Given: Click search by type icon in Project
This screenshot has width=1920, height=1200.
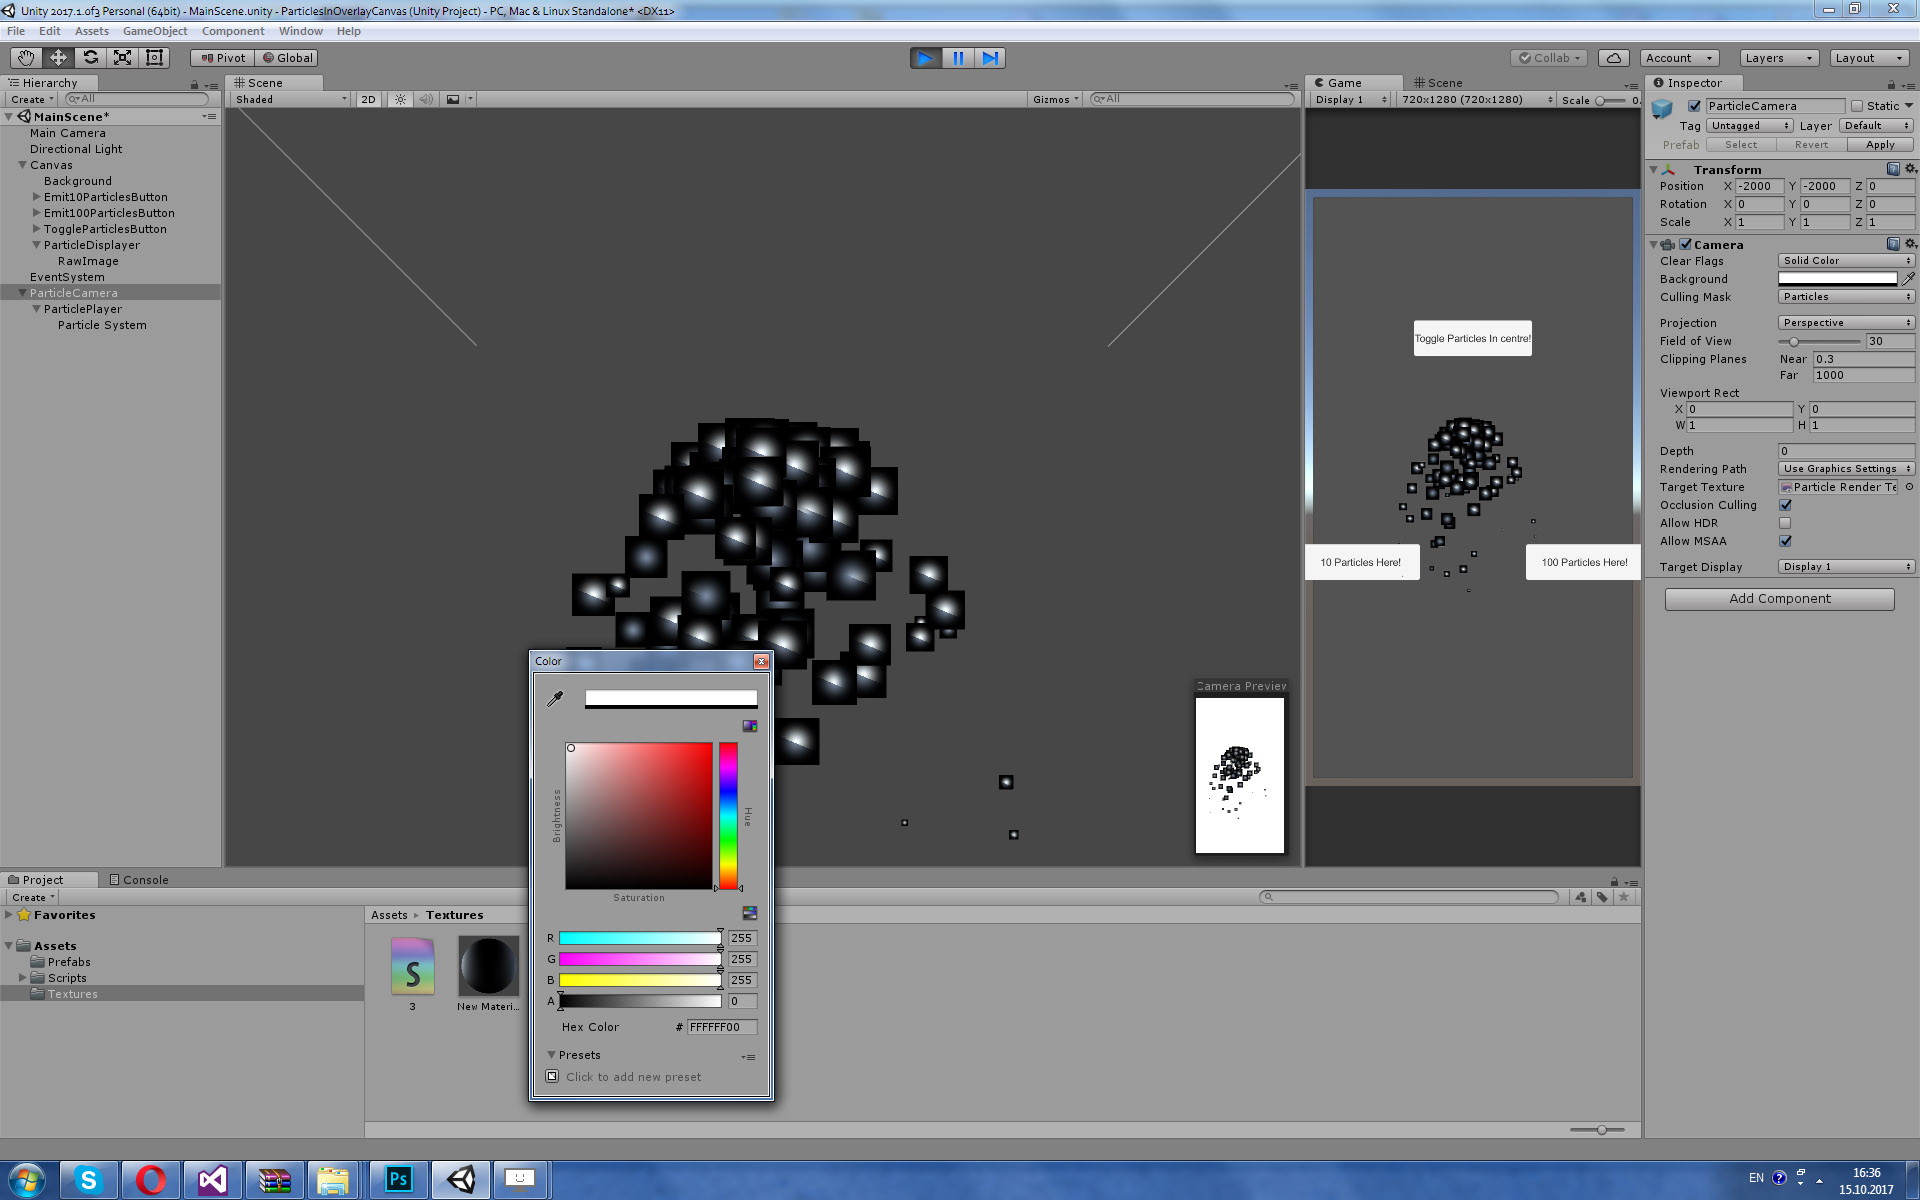Looking at the screenshot, I should click(1580, 897).
